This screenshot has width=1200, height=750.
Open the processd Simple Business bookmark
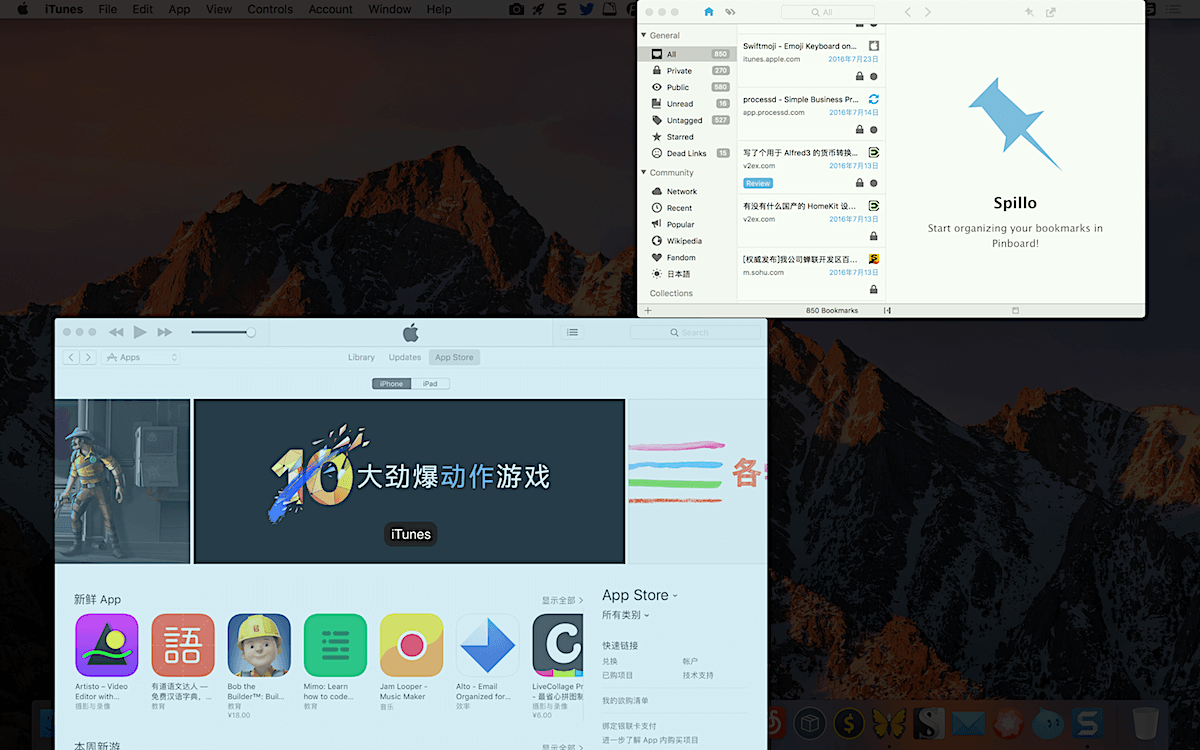tap(811, 114)
